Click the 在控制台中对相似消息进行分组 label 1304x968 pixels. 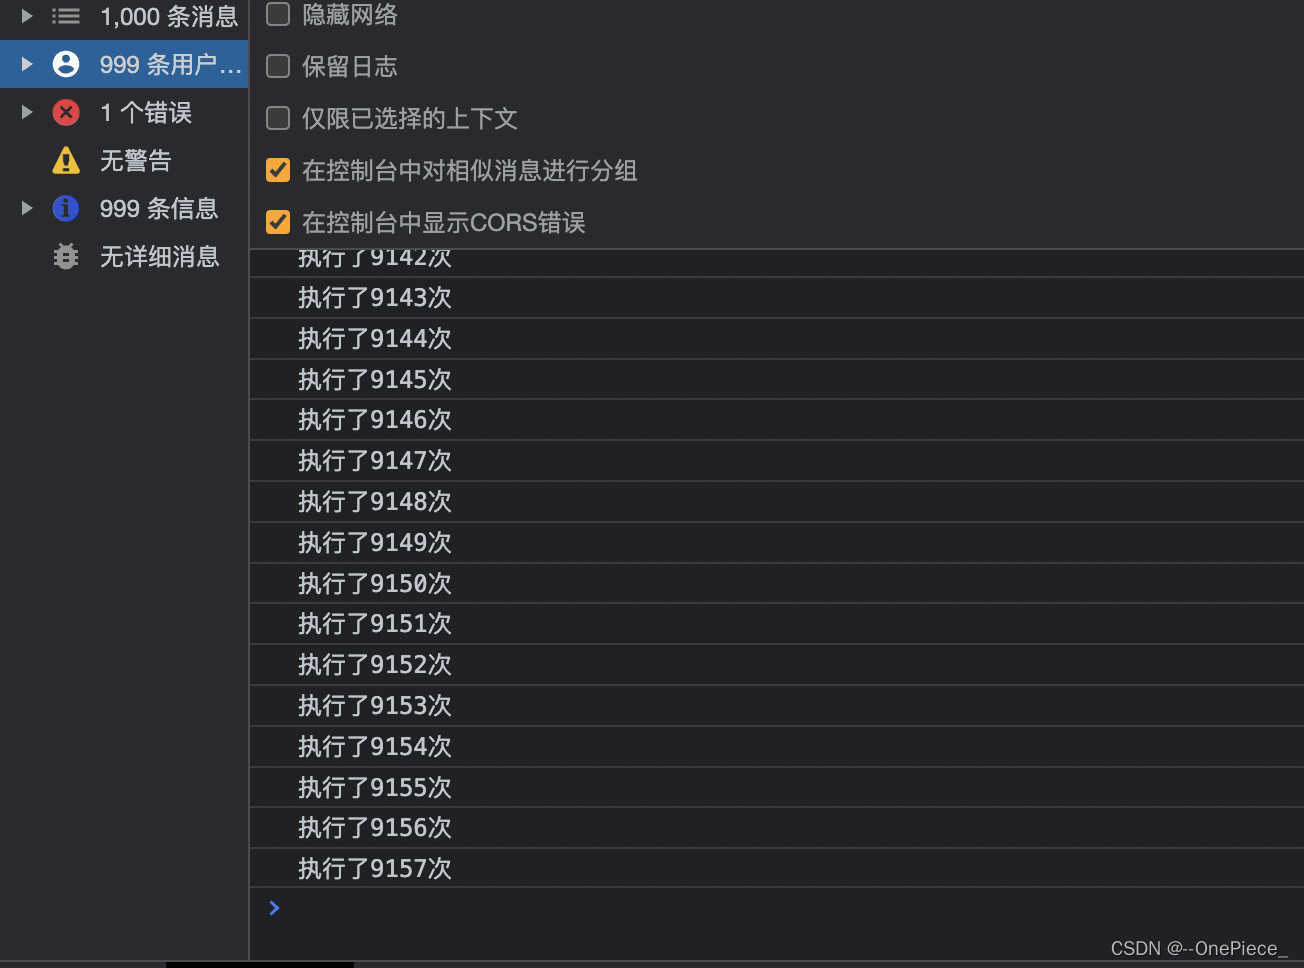coord(470,170)
